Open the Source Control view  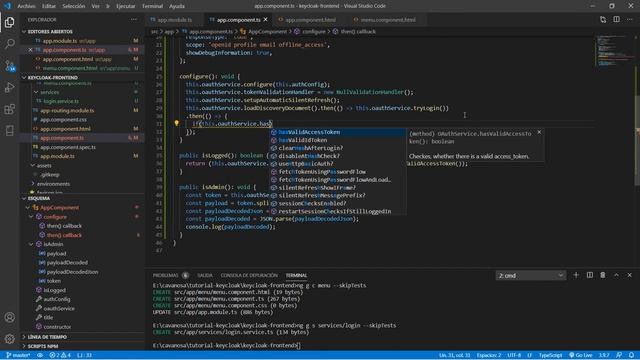pyautogui.click(x=9, y=66)
